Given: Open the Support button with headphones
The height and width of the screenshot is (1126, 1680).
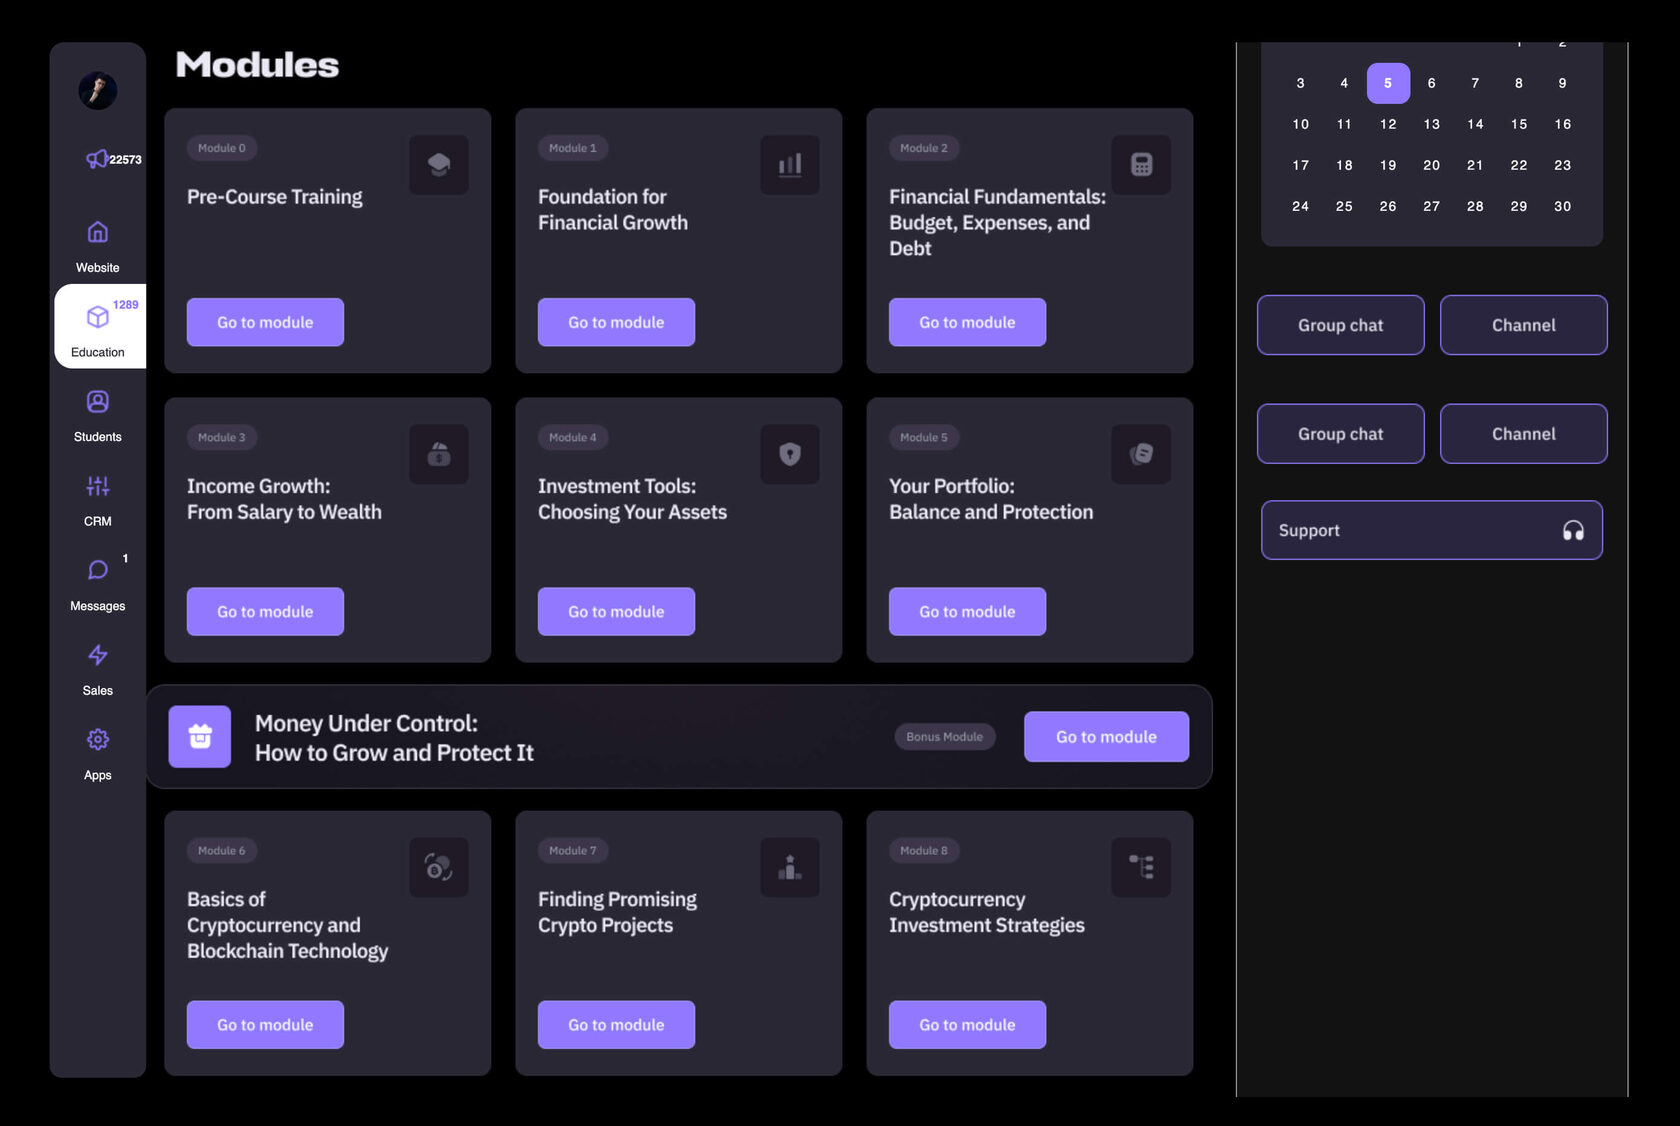Looking at the screenshot, I should [1431, 530].
